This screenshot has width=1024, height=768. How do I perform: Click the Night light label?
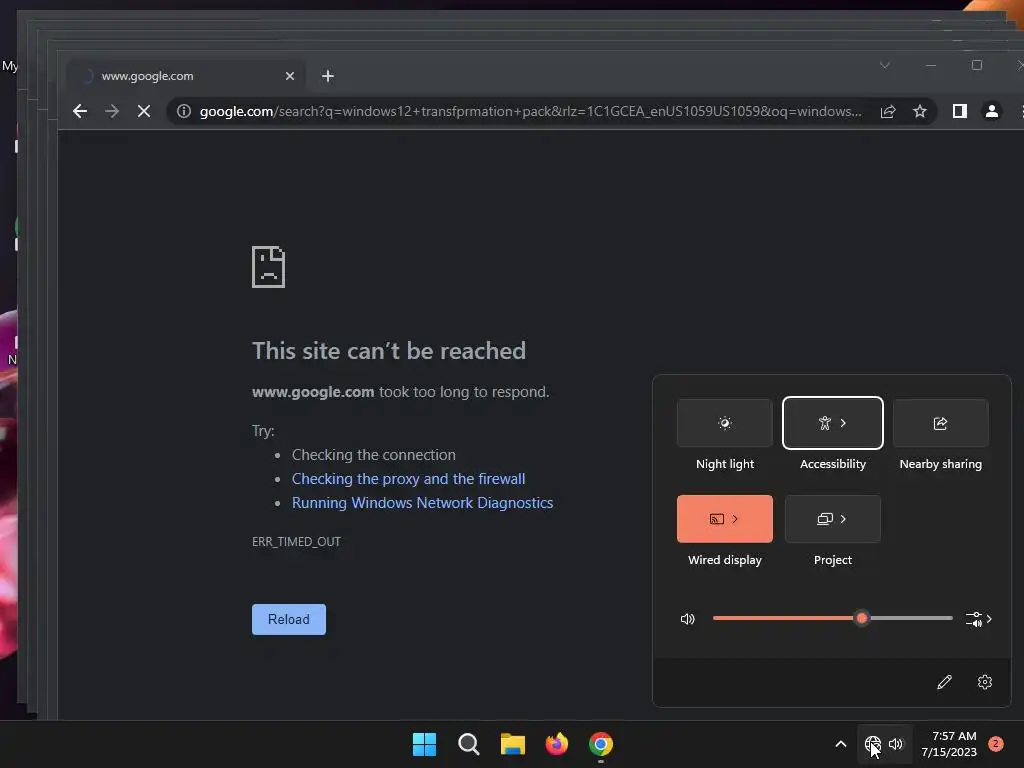[724, 464]
